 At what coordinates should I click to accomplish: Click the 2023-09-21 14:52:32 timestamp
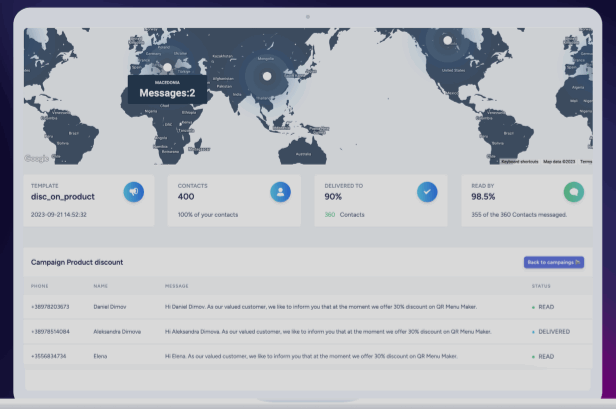point(59,215)
